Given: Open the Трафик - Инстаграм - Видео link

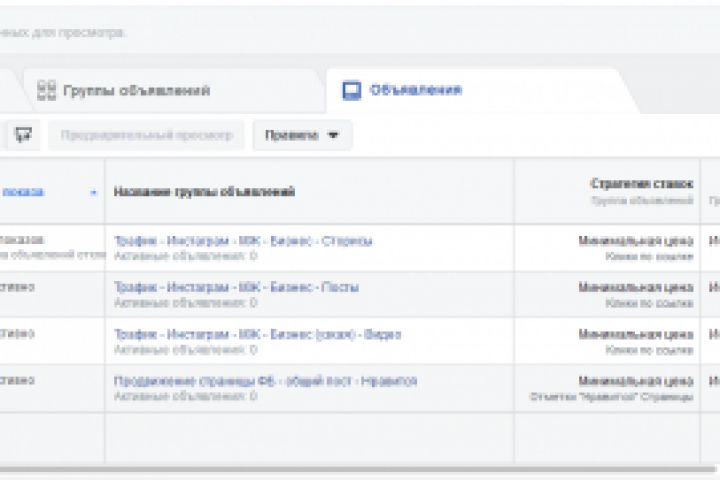Looking at the screenshot, I should click(258, 334).
